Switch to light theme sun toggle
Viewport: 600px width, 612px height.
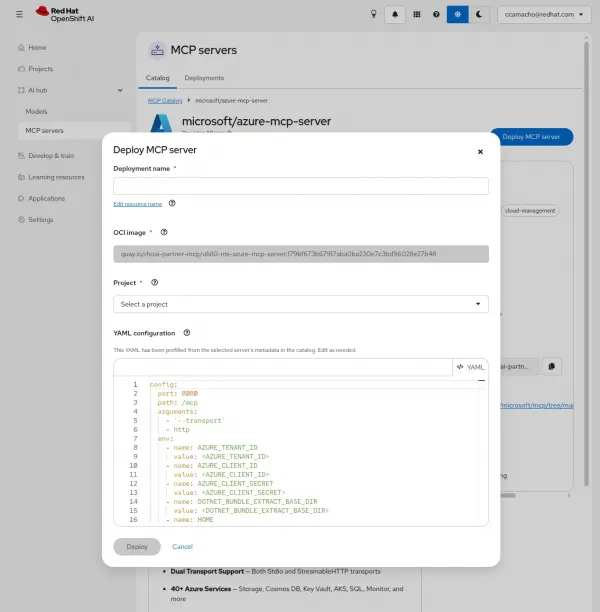point(458,14)
